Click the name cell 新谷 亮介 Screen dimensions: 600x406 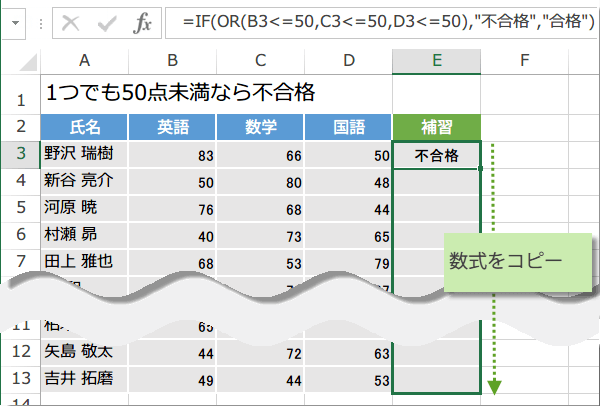coord(84,181)
